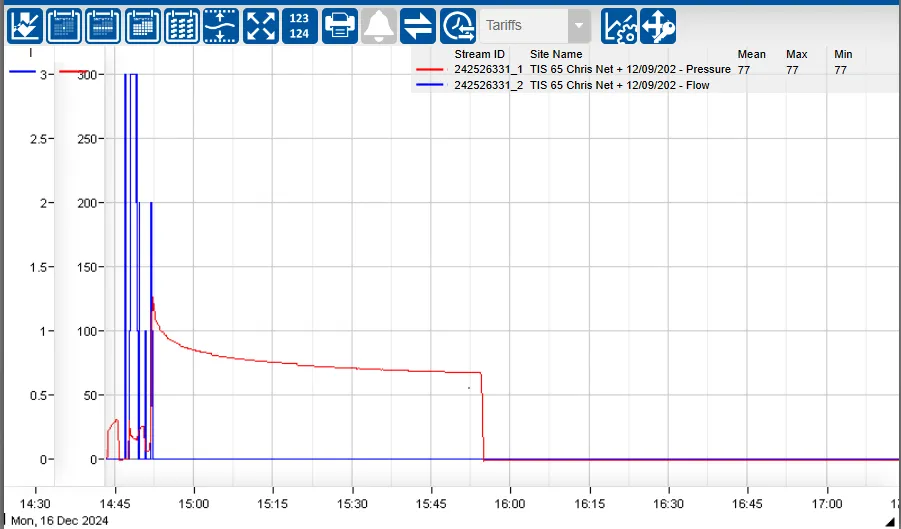
Task: Click the move arrows with key icon
Action: coord(658,26)
